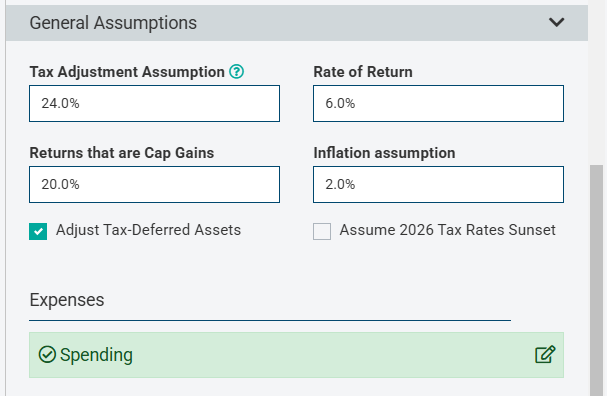
Task: Click the Rate of Return label
Action: (363, 72)
